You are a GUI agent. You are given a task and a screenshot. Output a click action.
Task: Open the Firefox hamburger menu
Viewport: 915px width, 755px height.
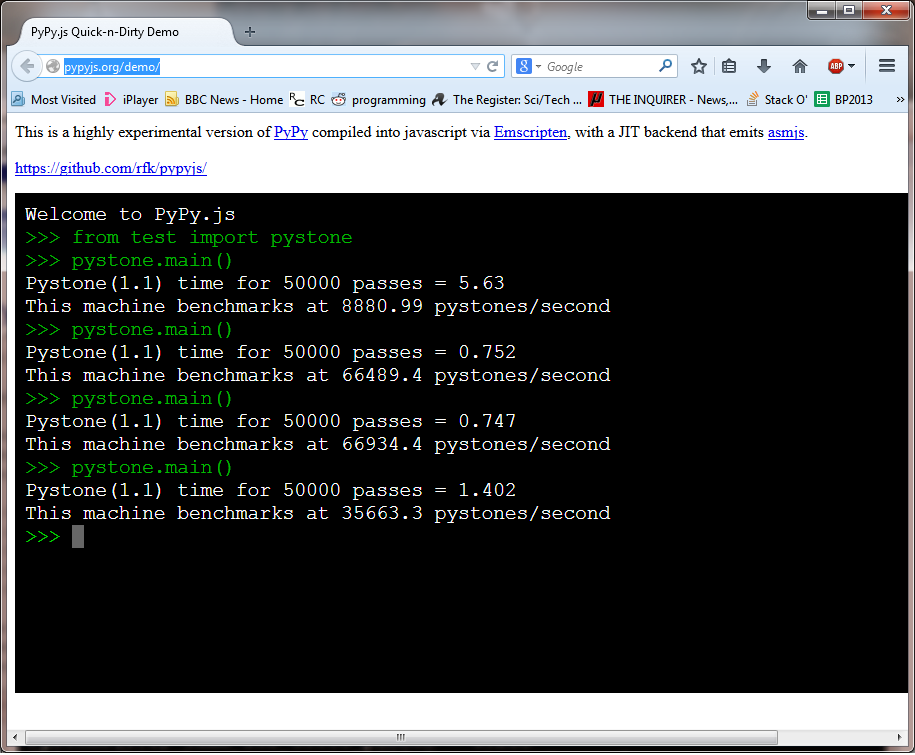[885, 67]
